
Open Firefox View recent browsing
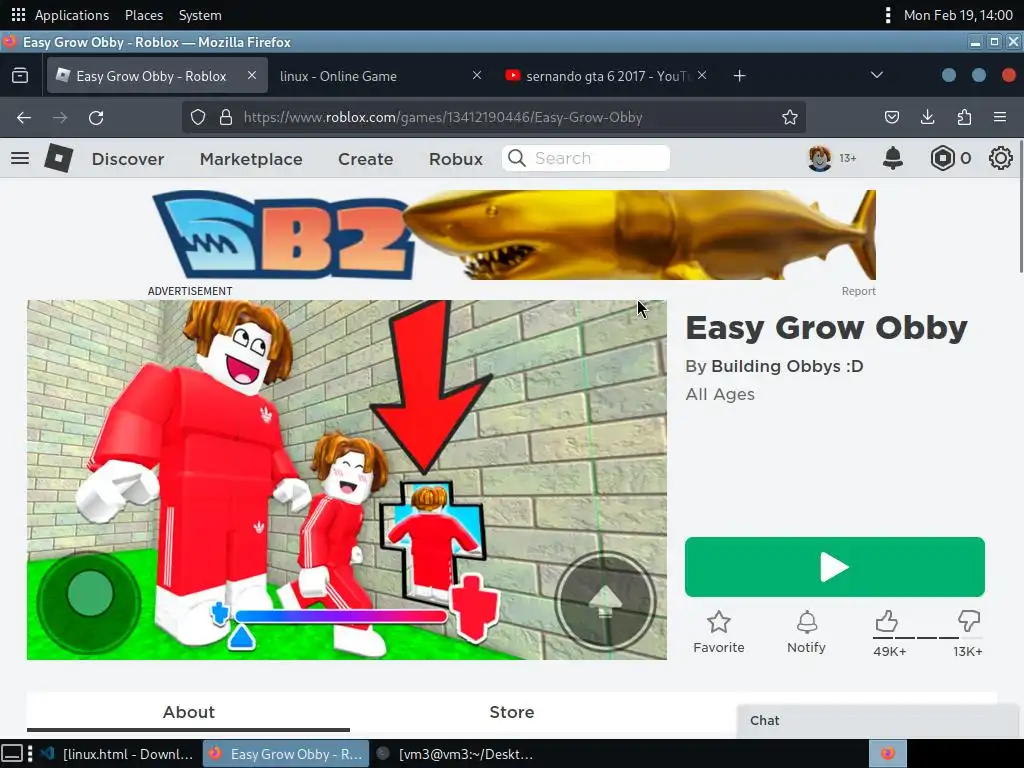20,76
